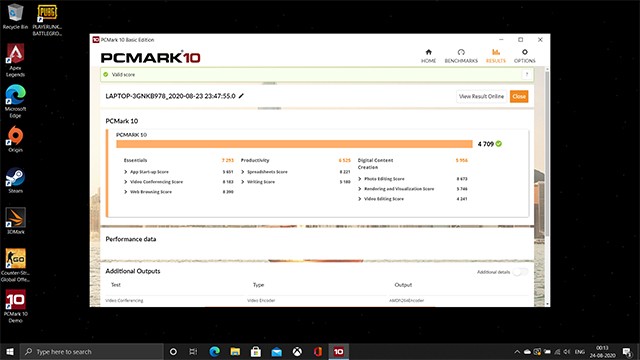Screen dimensions: 640x360
Task: Toggle the Additional details switch
Action: (x=520, y=272)
